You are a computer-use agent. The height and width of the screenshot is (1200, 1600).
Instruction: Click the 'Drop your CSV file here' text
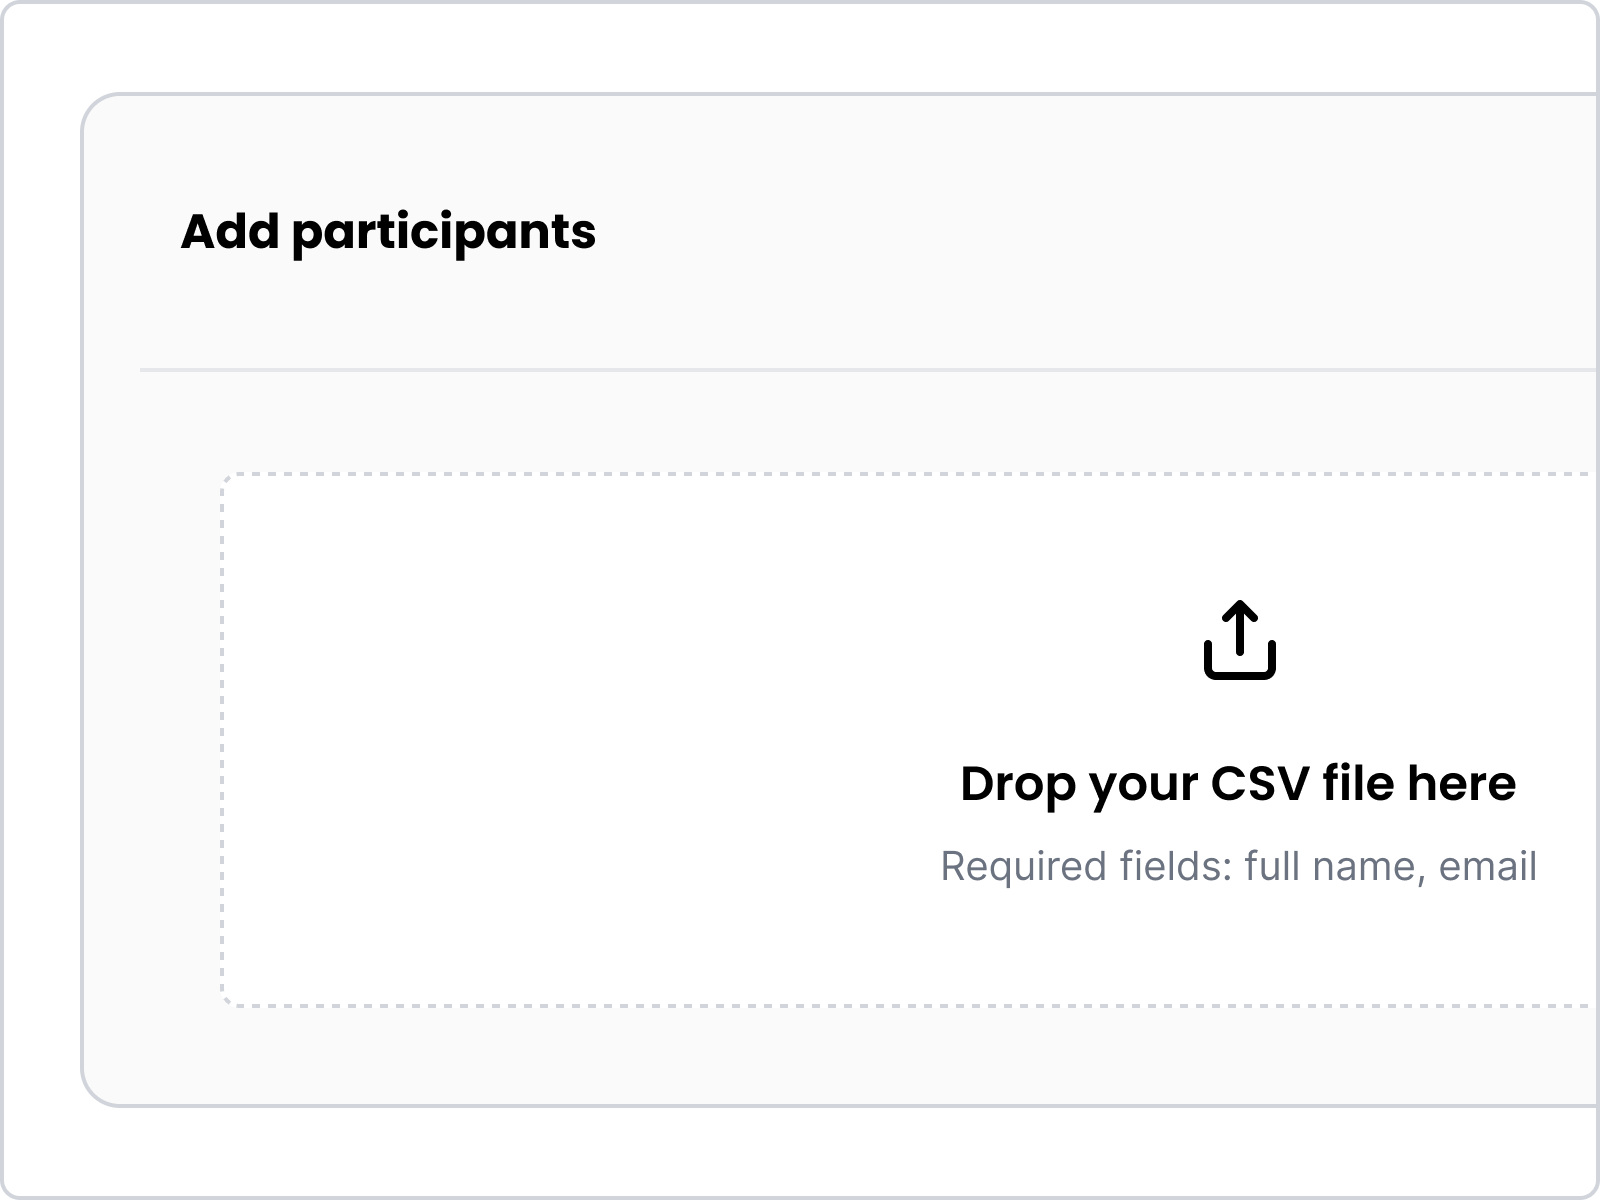pyautogui.click(x=1240, y=785)
